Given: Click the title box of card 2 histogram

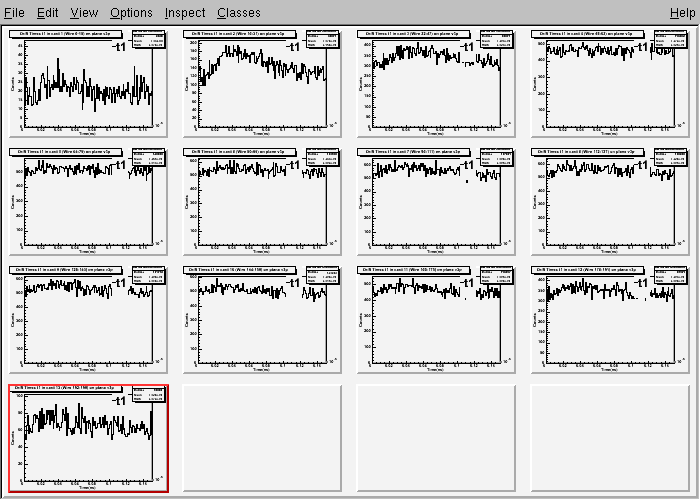Looking at the screenshot, I should coord(240,34).
